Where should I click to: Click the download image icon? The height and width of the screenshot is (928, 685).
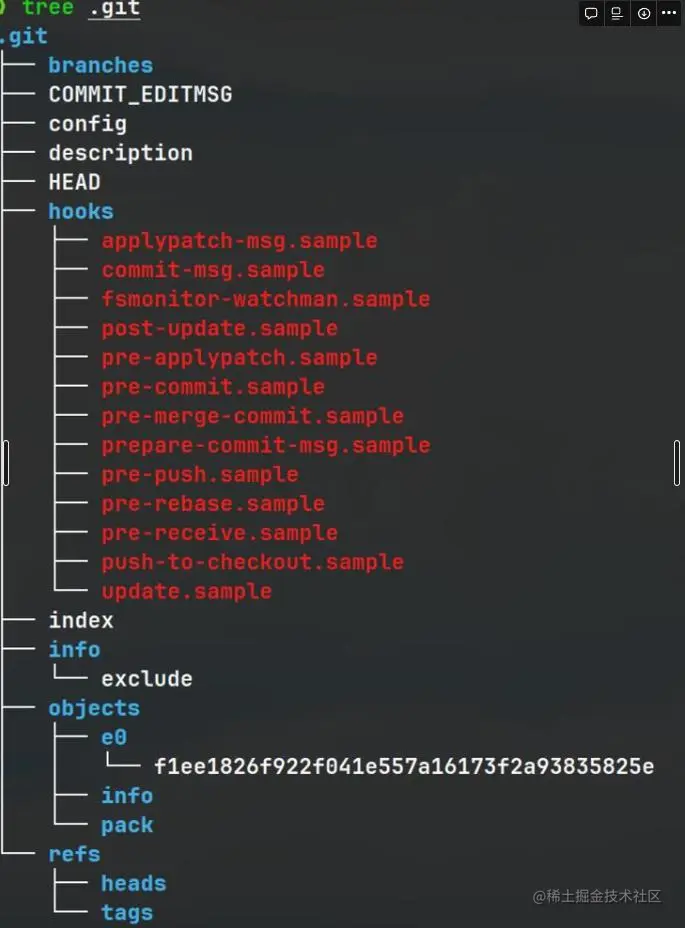[644, 13]
